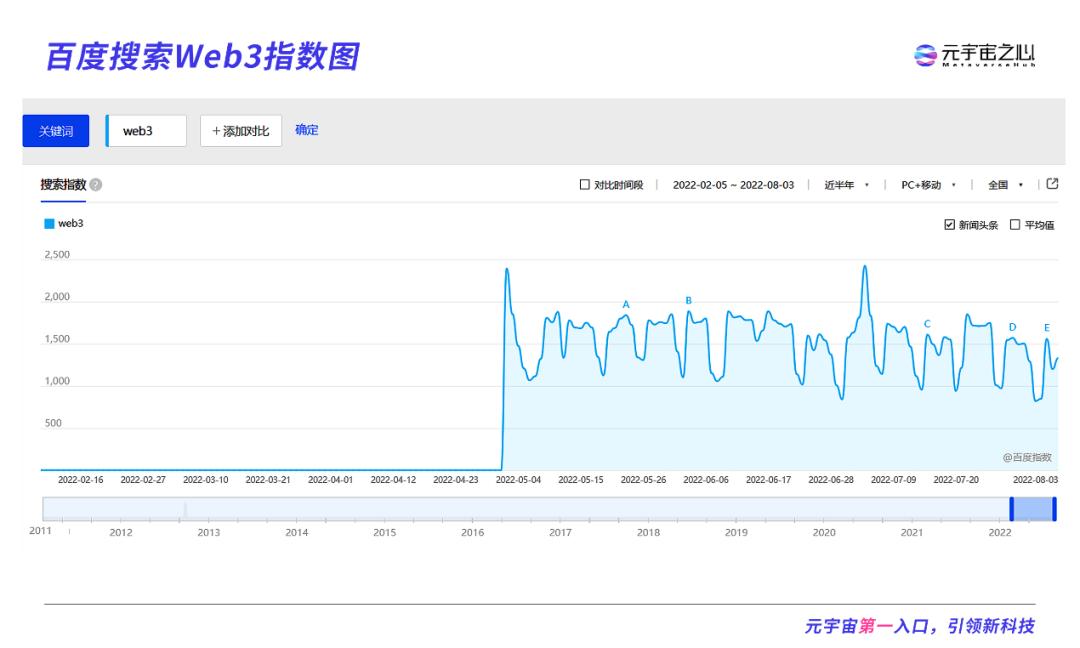1080x648 pixels.
Task: Click news marker A on the chart
Action: pos(626,304)
